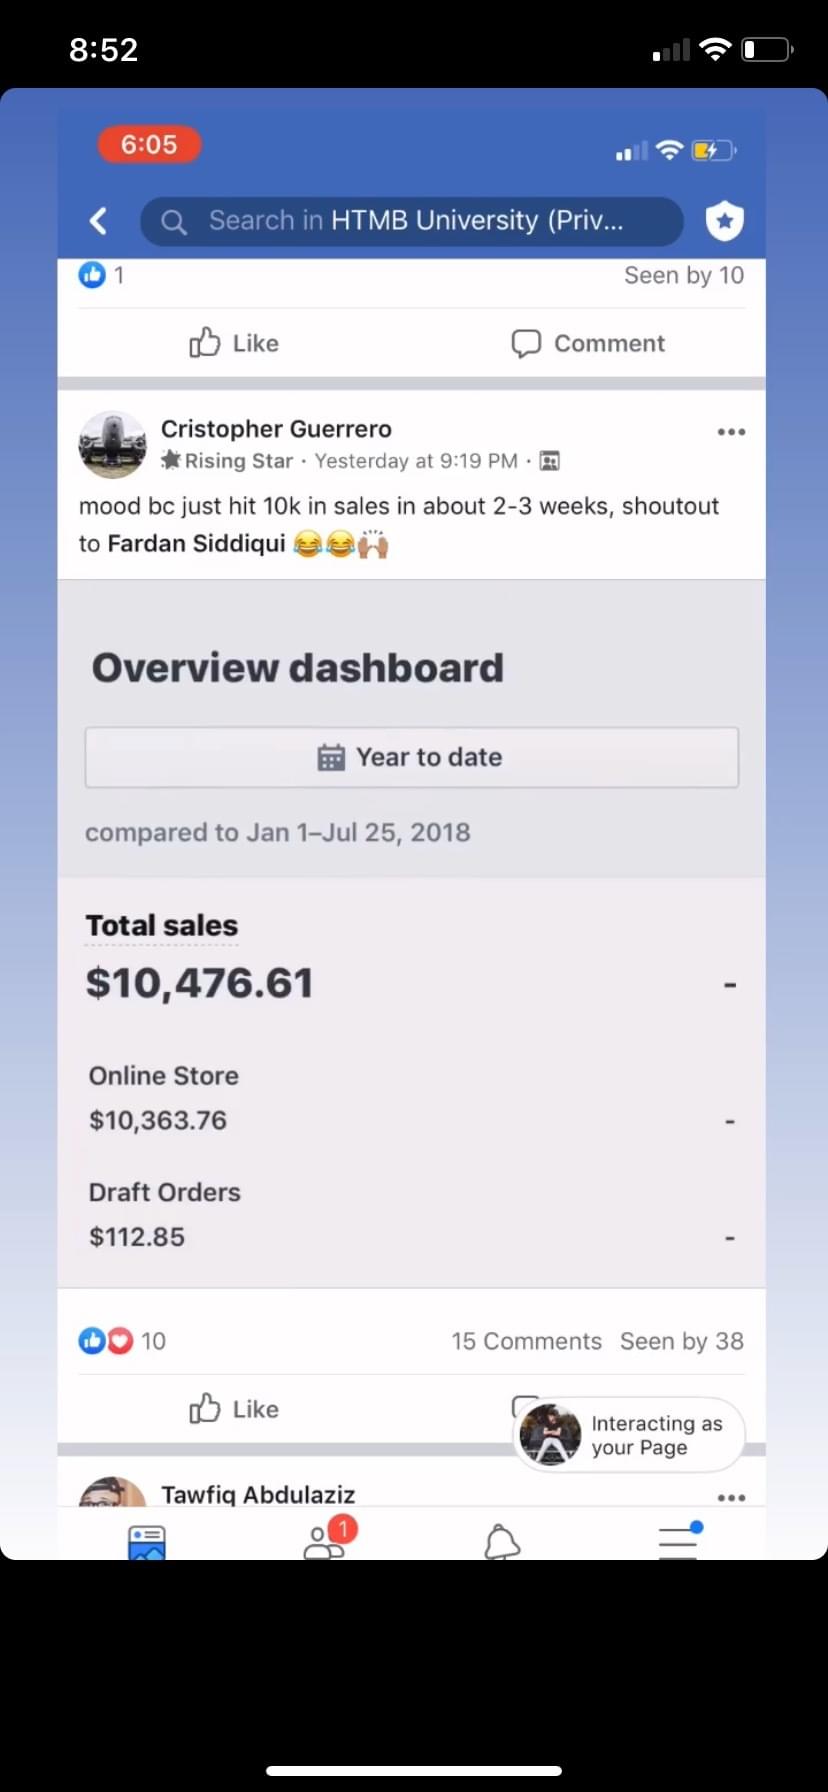Screen dimensions: 828x1792
Task: Open Groups tab with red badge
Action: pyautogui.click(x=326, y=1540)
